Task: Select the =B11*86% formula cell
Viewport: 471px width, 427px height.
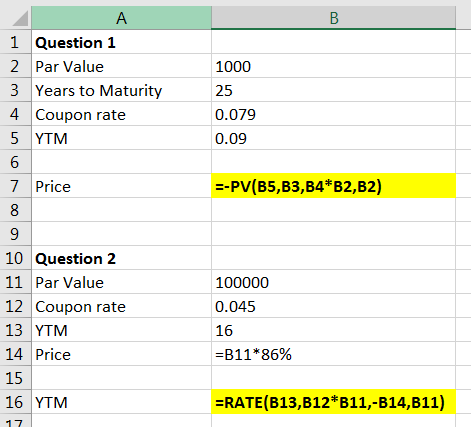Action: [333, 354]
